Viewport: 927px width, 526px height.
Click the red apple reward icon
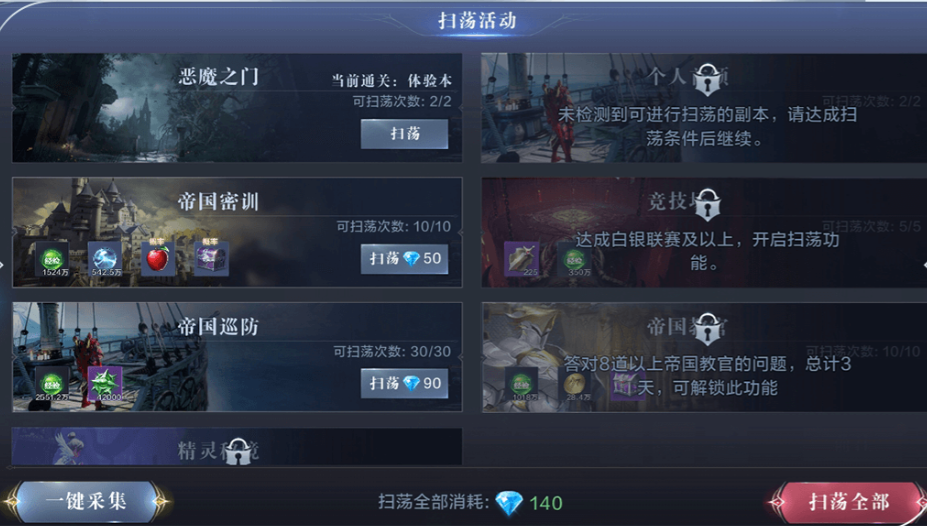tap(158, 259)
